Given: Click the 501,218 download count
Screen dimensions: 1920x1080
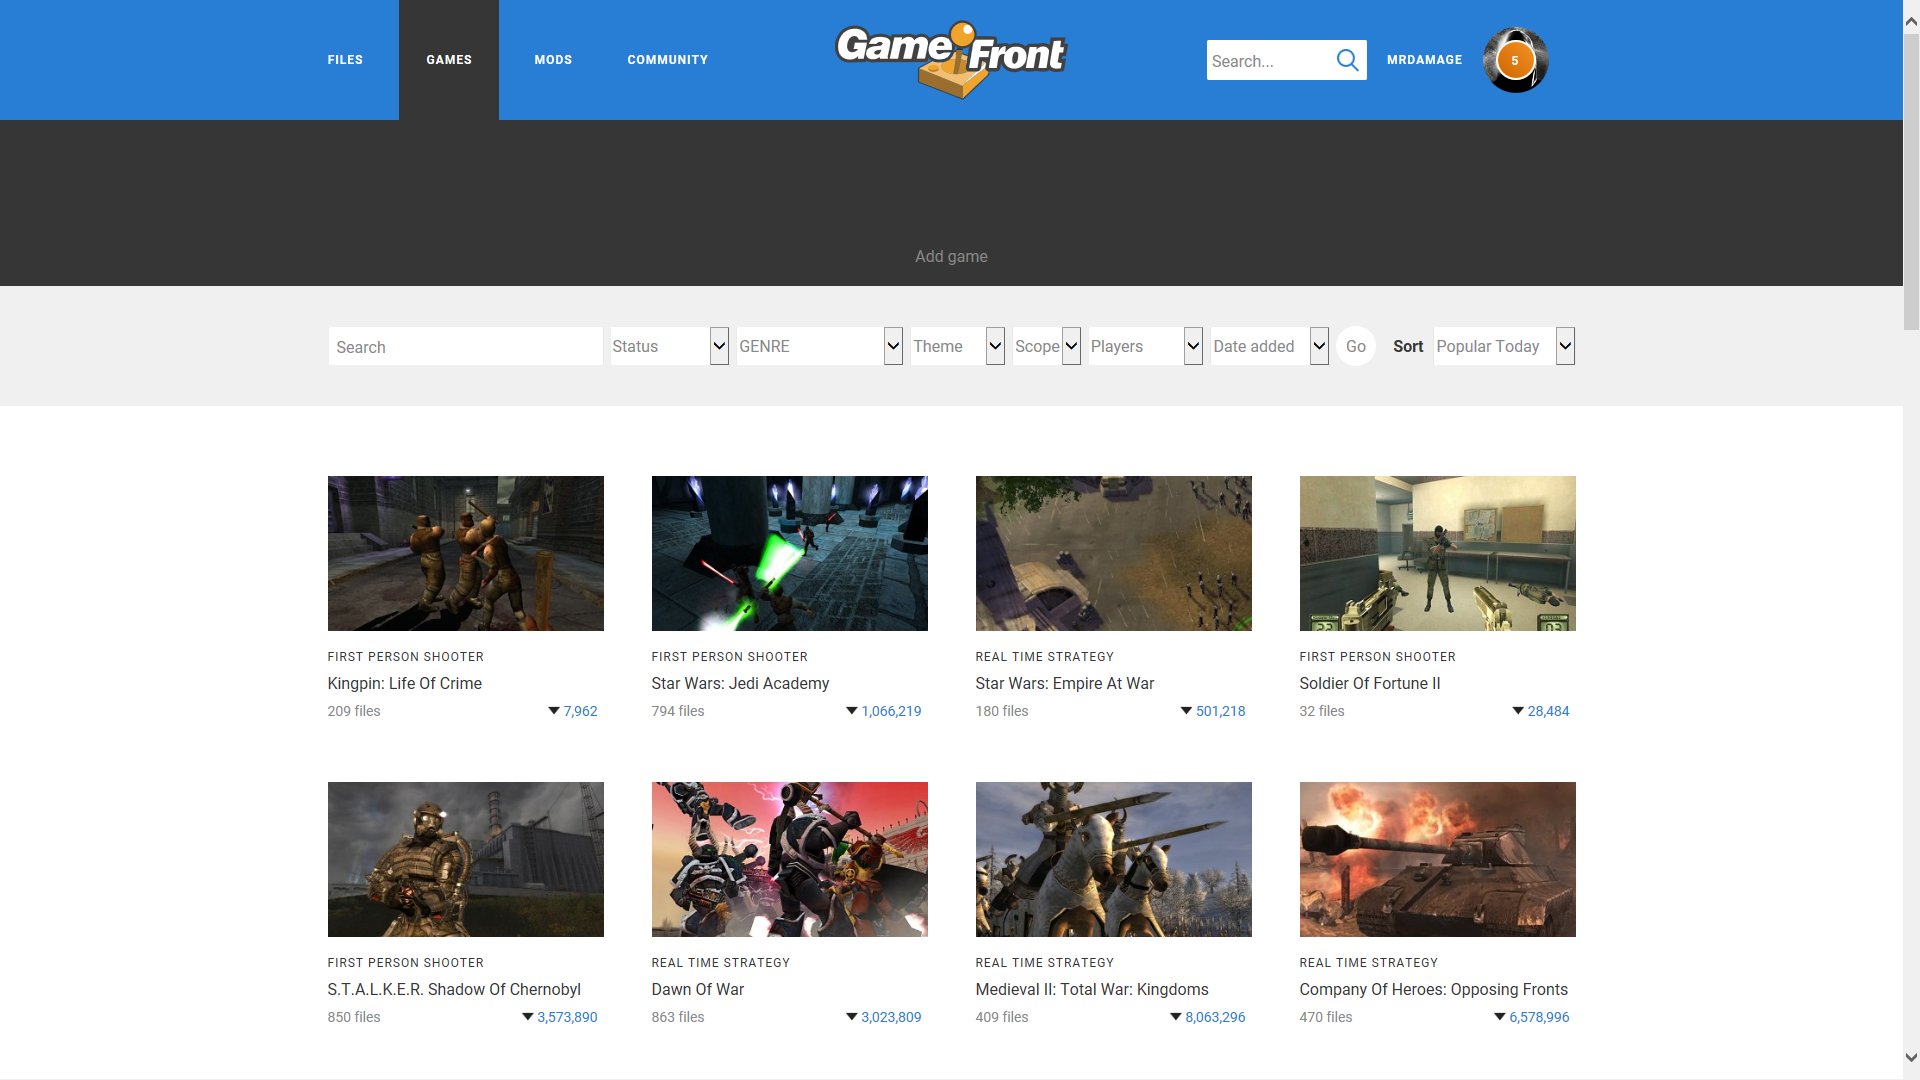Looking at the screenshot, I should pyautogui.click(x=1221, y=711).
